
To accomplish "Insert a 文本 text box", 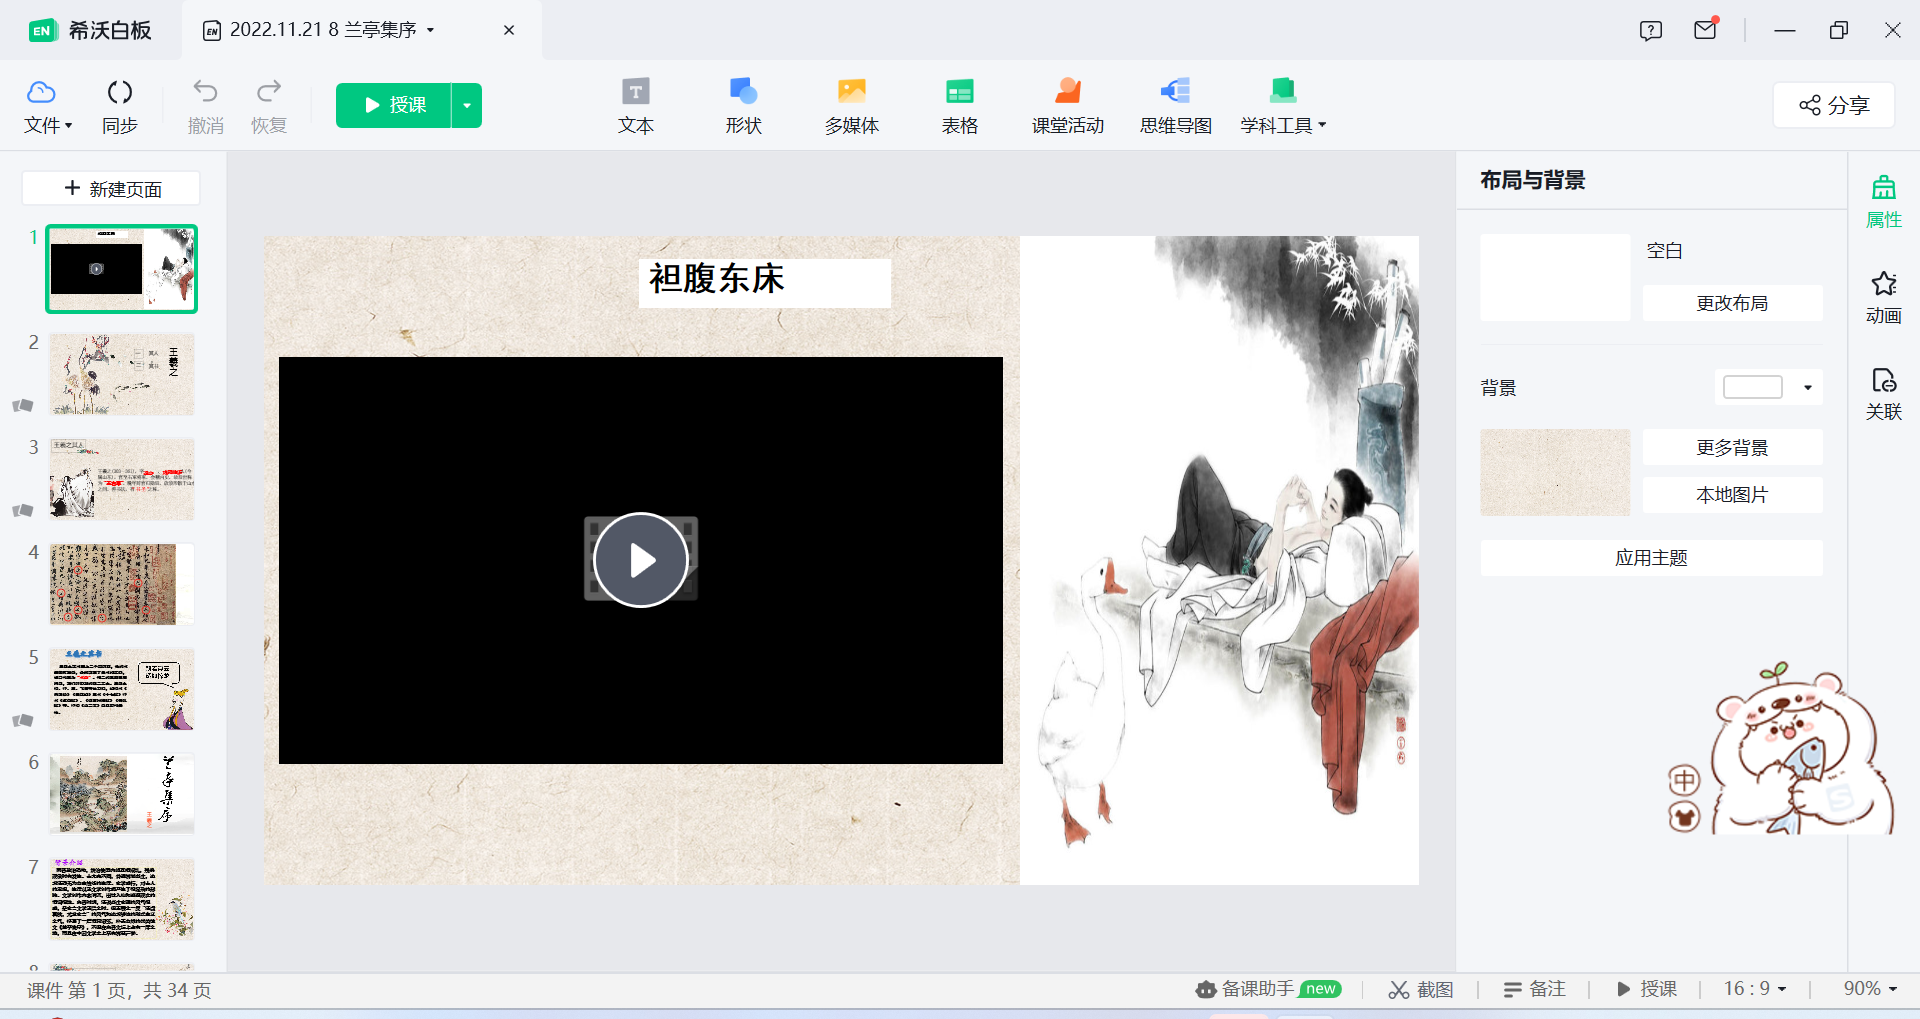I will click(636, 106).
